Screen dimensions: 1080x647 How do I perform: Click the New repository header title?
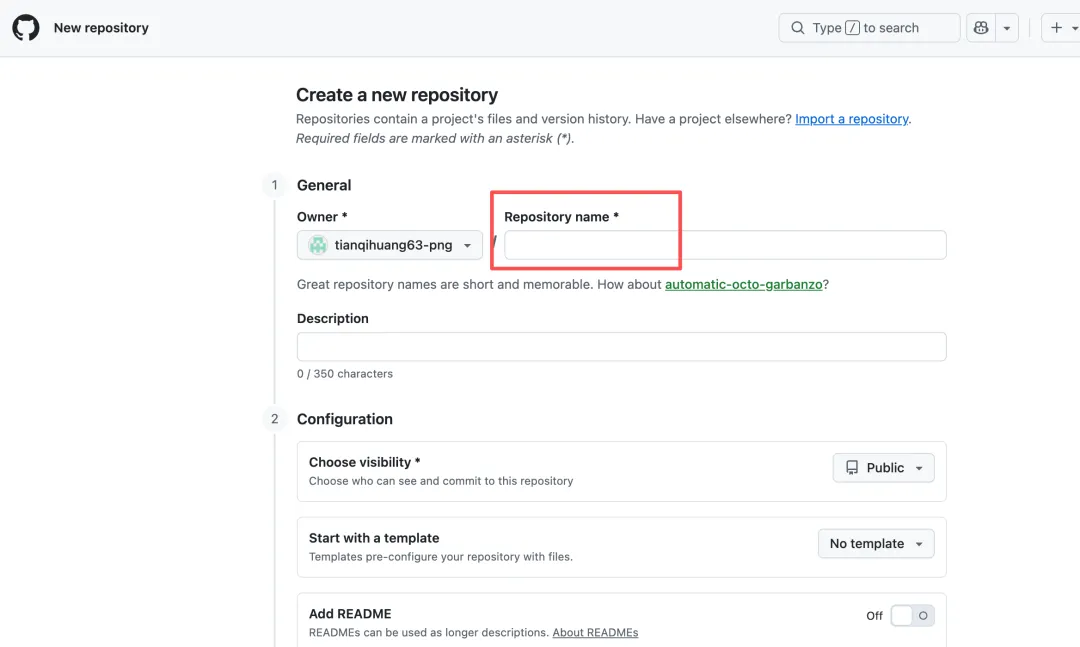pos(101,28)
